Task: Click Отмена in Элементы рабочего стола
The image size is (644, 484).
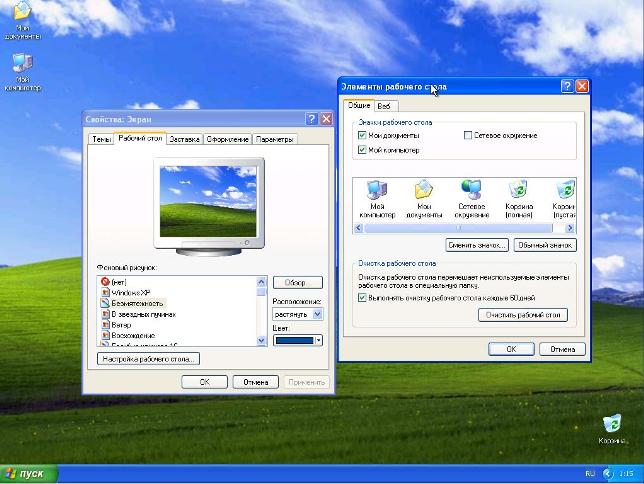Action: coord(562,349)
